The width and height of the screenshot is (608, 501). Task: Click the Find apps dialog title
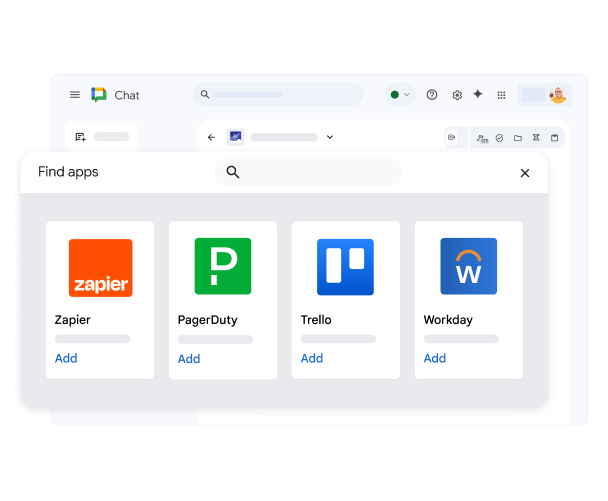[x=68, y=172]
